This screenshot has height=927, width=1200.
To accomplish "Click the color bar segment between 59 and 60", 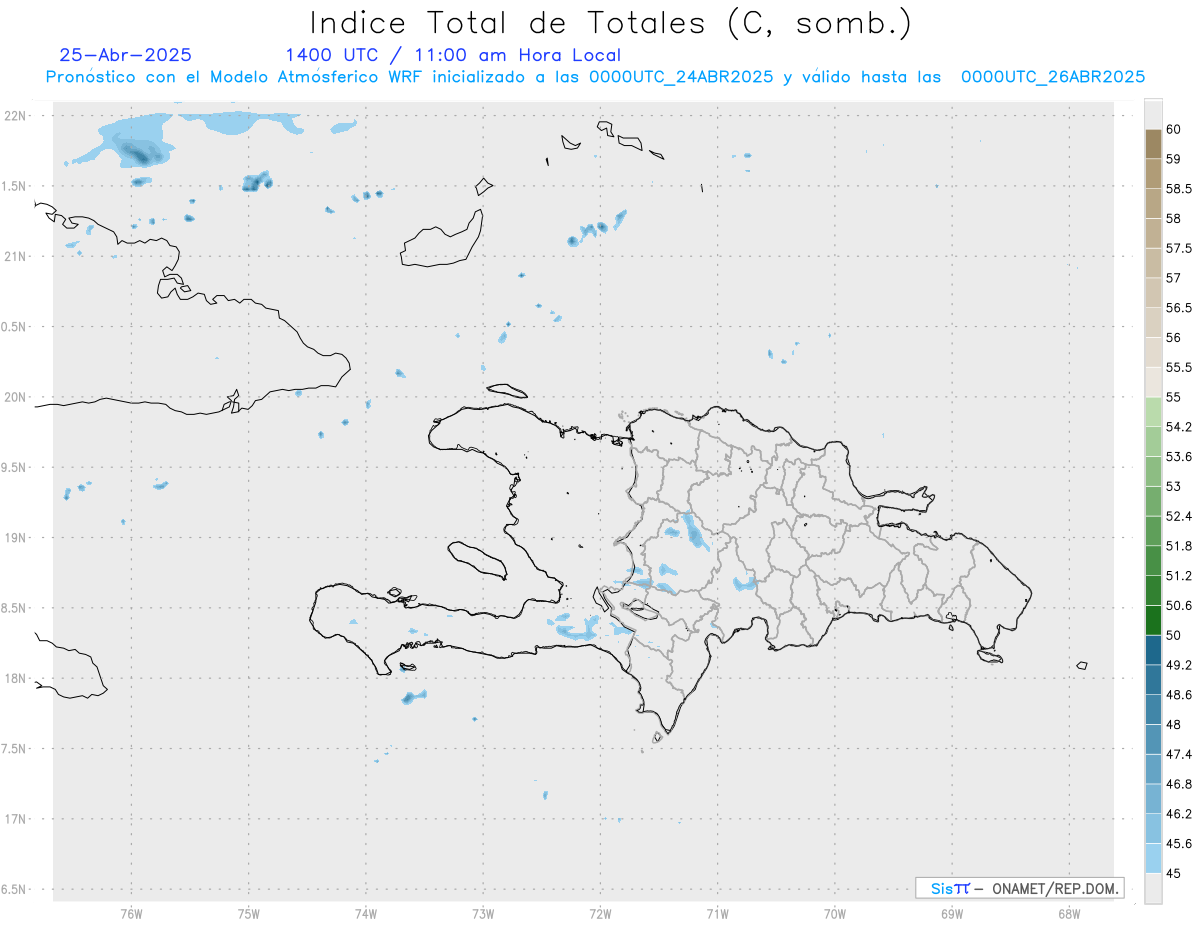I will pos(1153,144).
